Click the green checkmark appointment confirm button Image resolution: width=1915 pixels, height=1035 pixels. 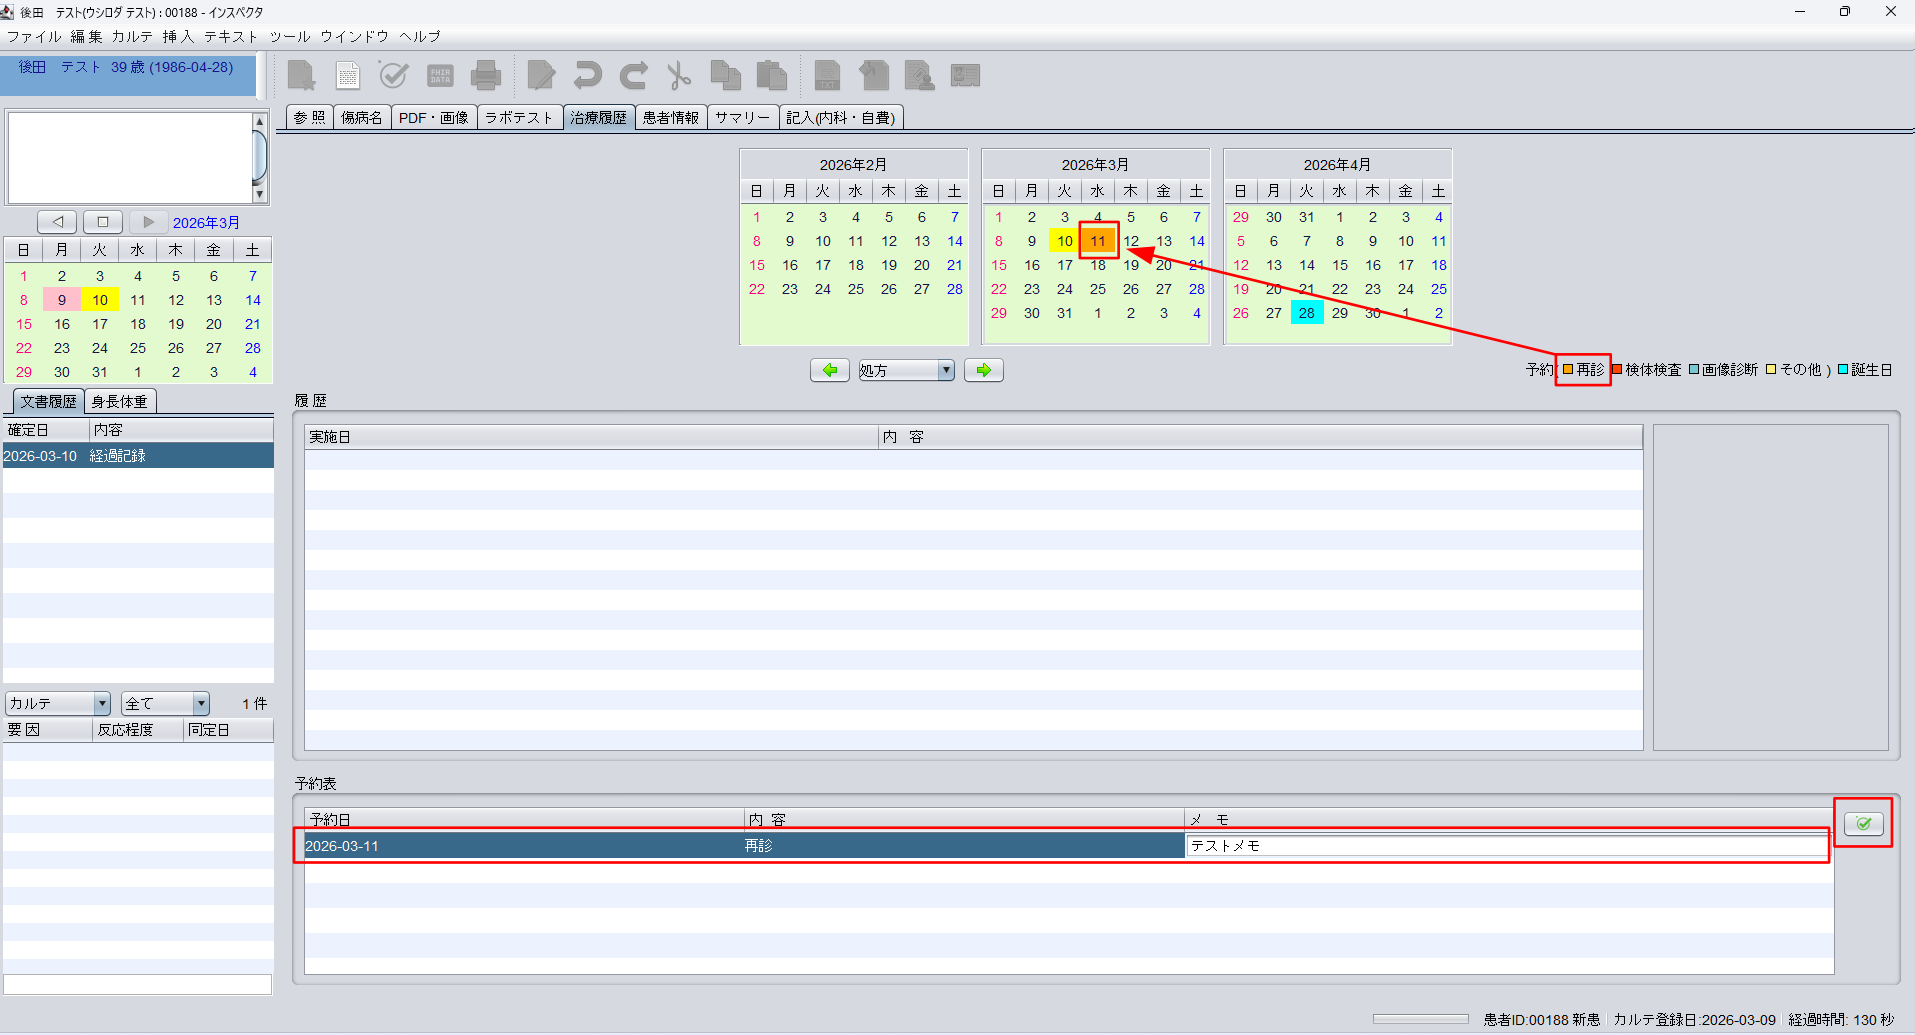point(1863,823)
